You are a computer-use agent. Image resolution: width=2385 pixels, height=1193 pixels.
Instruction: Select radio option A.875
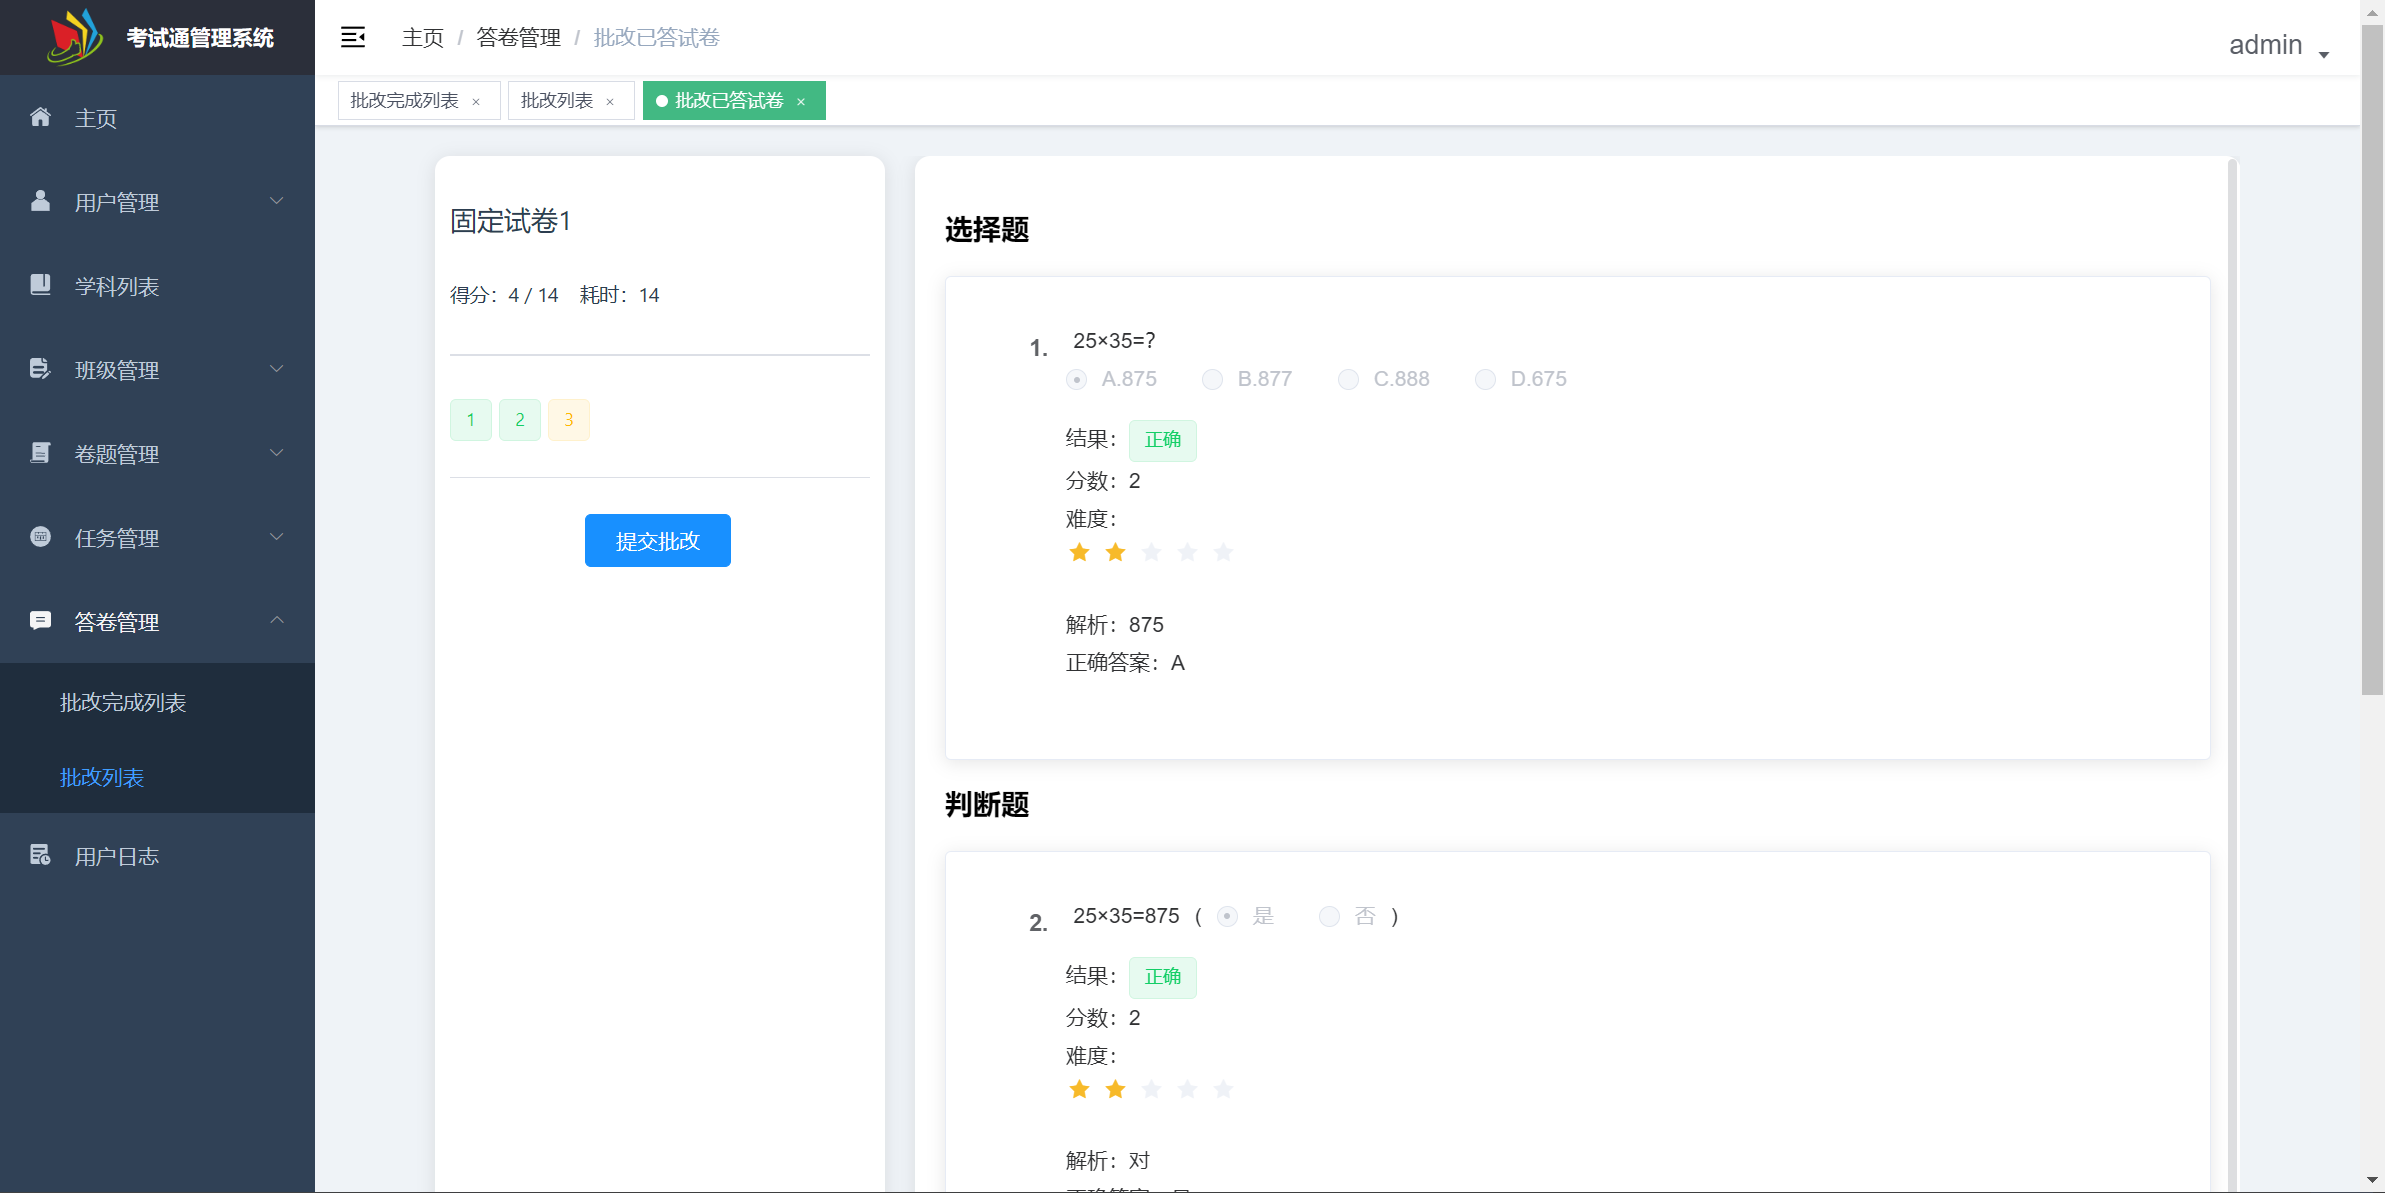1076,379
